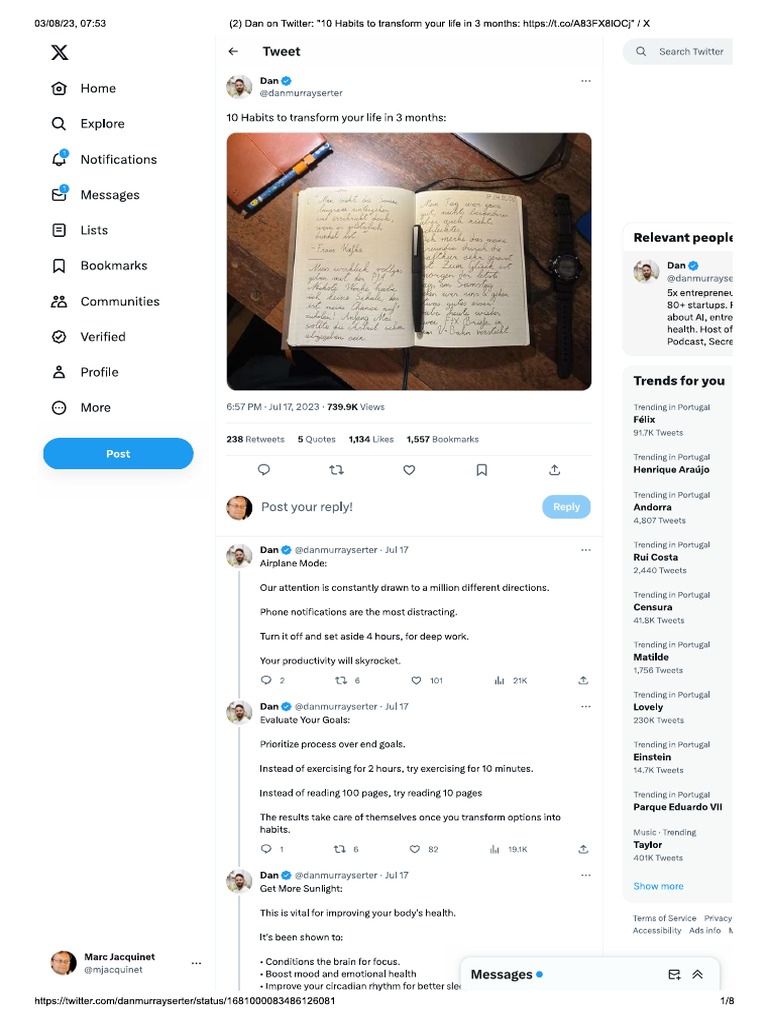Reply to the main tweet via comment icon
The height and width of the screenshot is (1024, 768).
pos(264,470)
